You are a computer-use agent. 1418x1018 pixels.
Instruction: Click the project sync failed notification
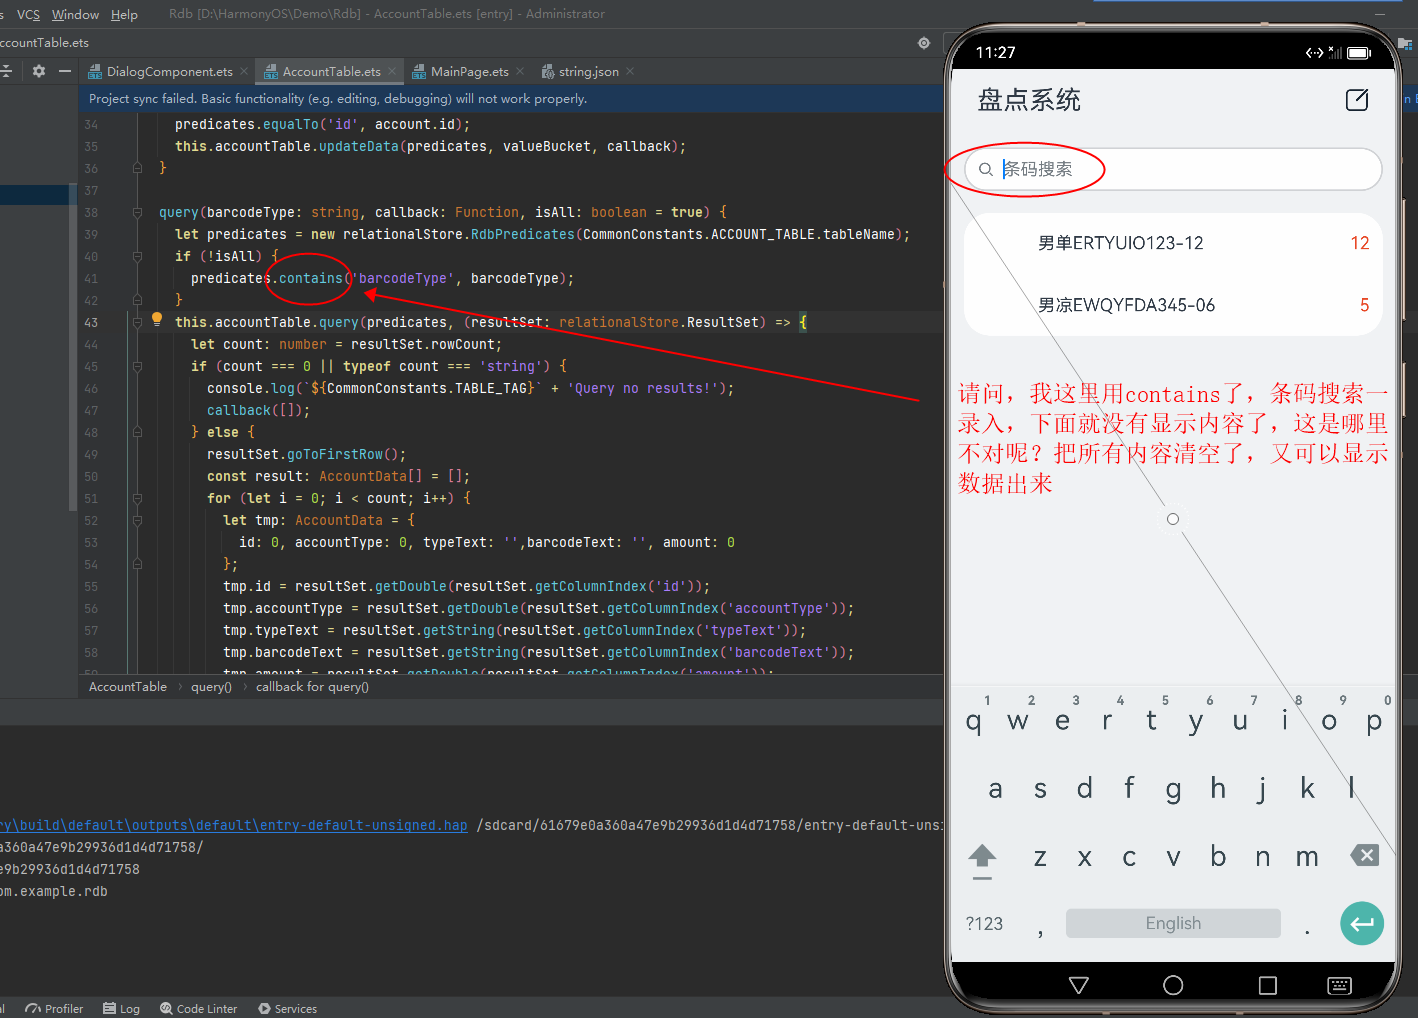pos(338,98)
